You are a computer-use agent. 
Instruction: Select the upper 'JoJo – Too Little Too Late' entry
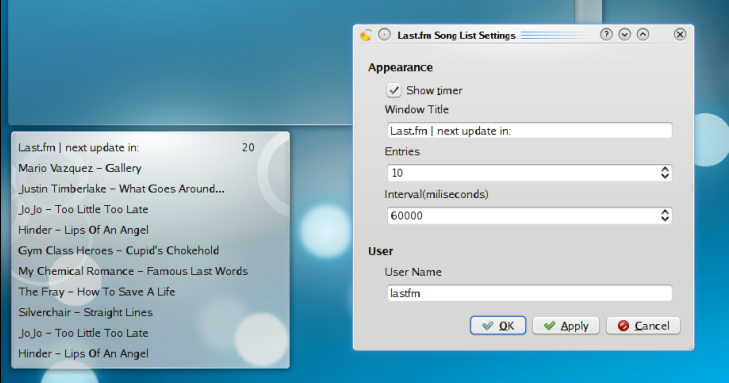(x=83, y=210)
